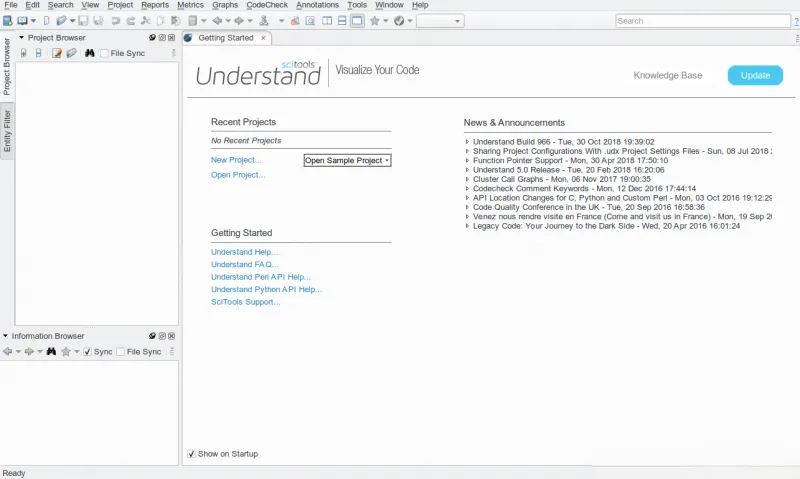Click the New Project toolbar icon
This screenshot has height=479, width=800.
[8, 21]
